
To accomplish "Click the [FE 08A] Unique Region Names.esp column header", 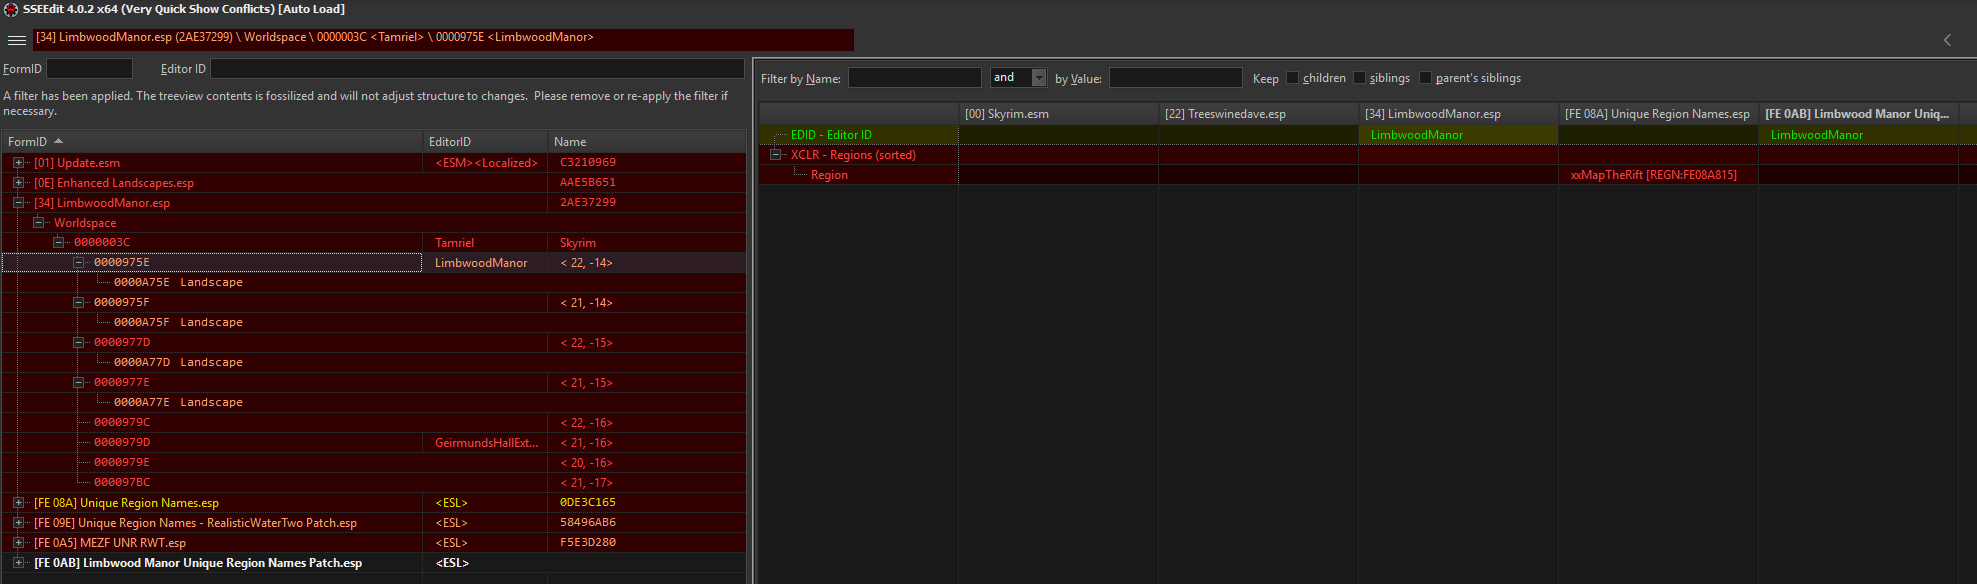I will (1658, 114).
